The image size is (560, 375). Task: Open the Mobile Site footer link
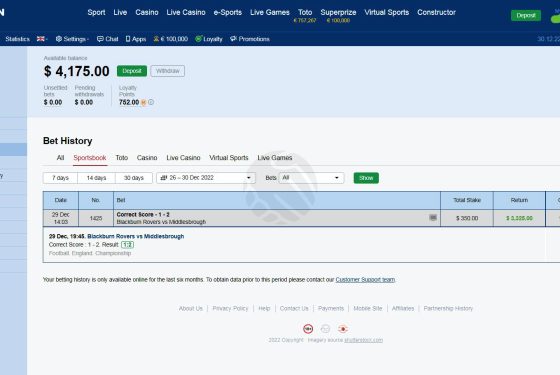pos(368,308)
